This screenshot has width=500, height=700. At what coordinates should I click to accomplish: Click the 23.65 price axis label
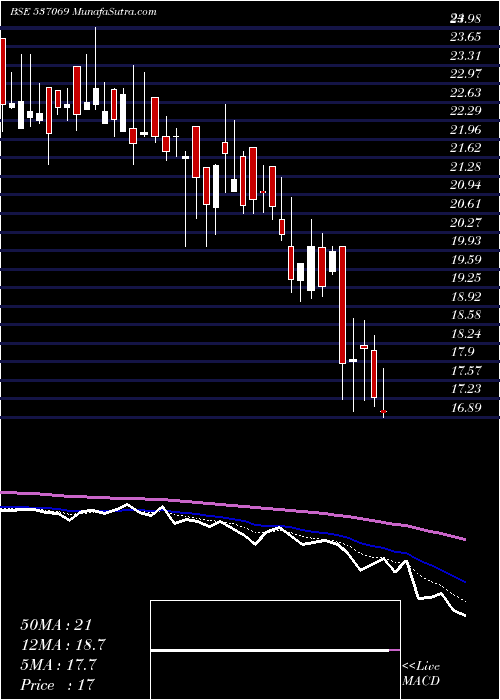point(466,37)
